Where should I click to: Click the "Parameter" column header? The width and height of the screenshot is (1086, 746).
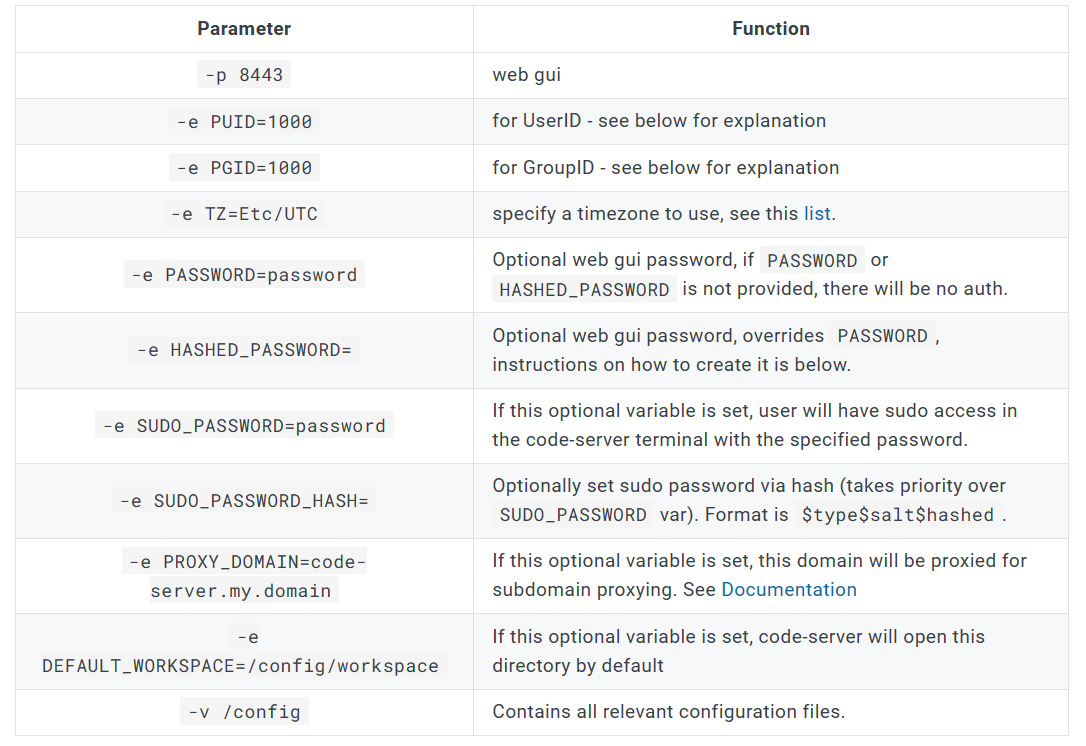(x=244, y=29)
